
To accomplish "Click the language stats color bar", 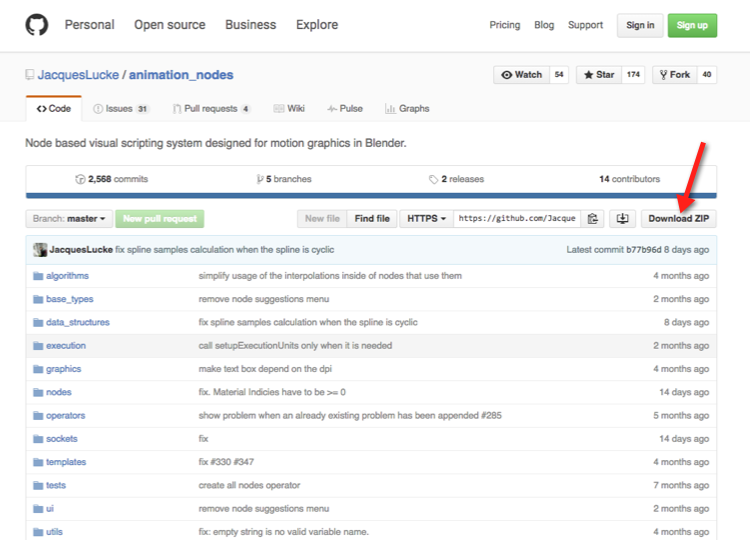I will [x=371, y=196].
